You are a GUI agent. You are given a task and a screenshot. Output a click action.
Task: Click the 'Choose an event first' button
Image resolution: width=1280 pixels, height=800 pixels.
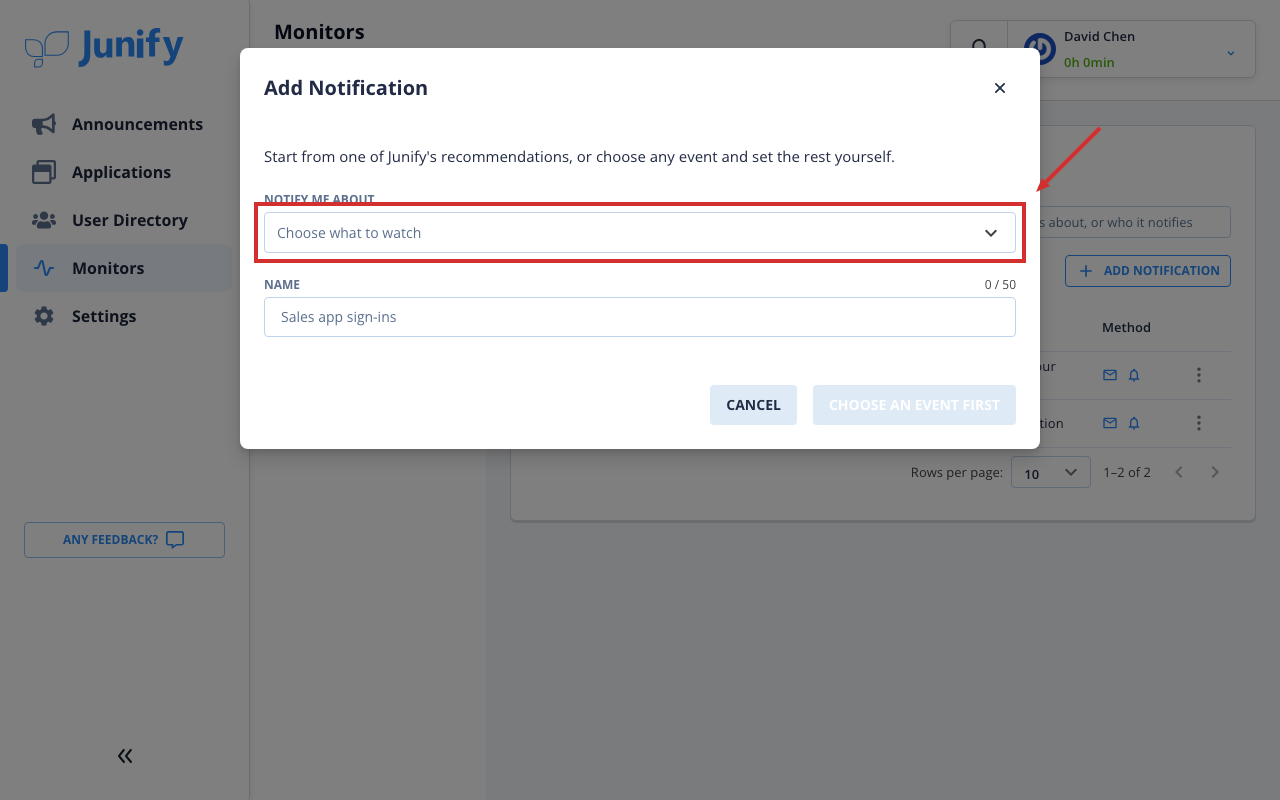[x=914, y=405]
